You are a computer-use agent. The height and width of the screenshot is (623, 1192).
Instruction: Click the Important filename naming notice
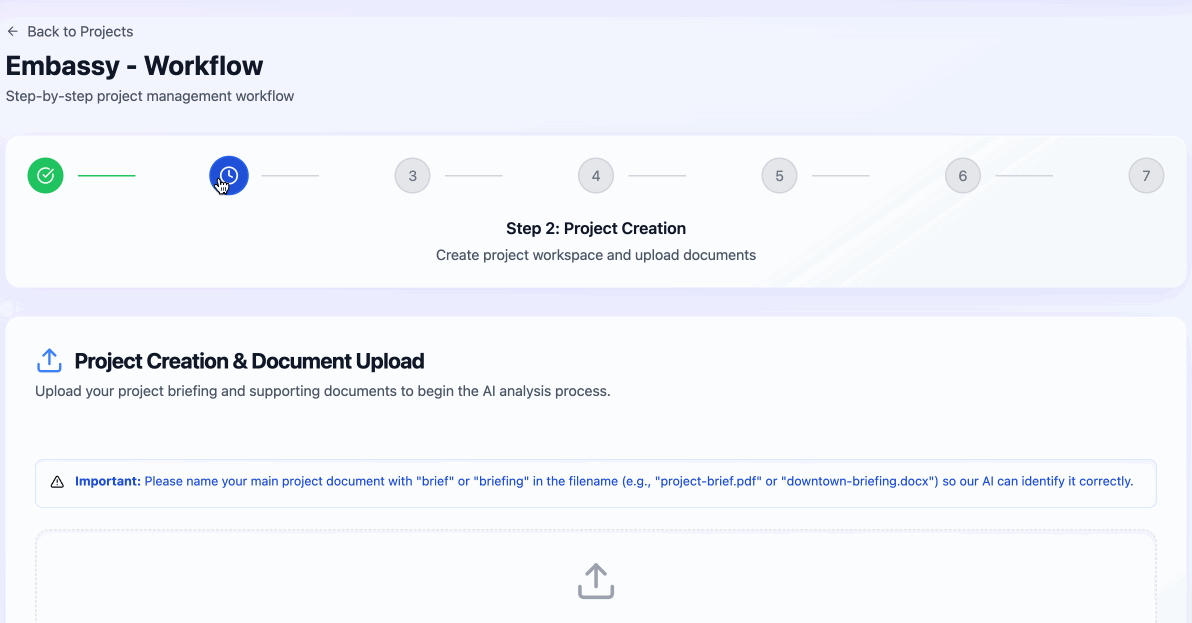(596, 482)
